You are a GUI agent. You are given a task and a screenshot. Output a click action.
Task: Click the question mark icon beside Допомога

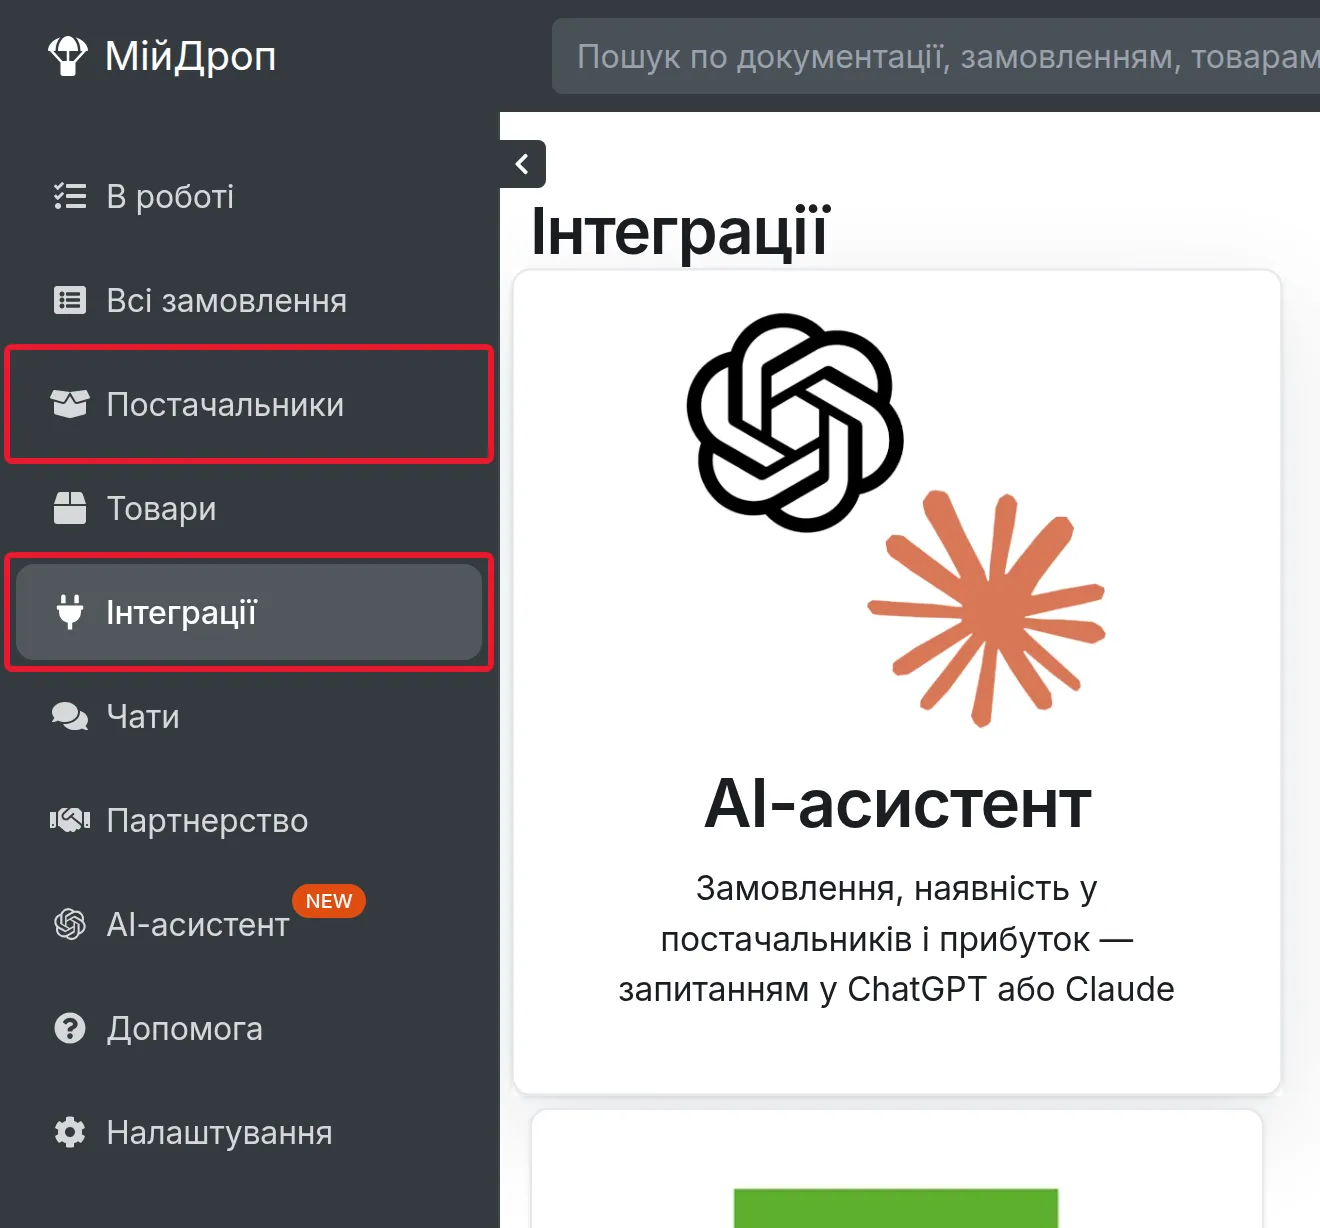(x=70, y=1028)
